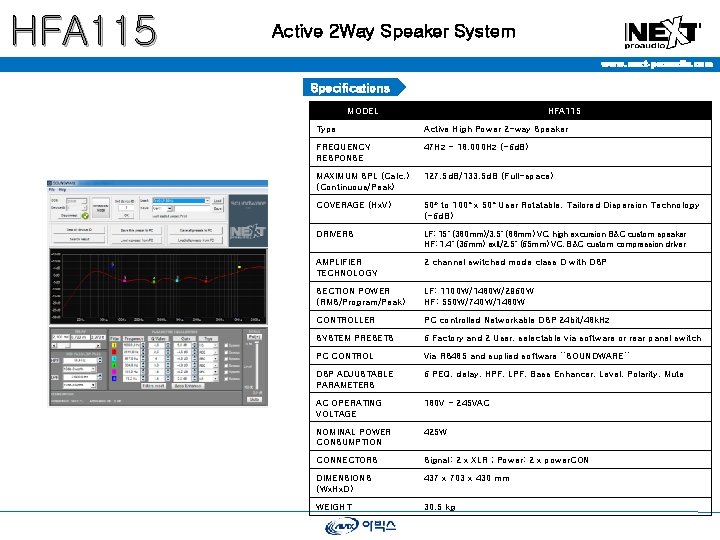Click the Specifications heading tab
Image resolution: width=720 pixels, height=540 pixels.
[354, 87]
